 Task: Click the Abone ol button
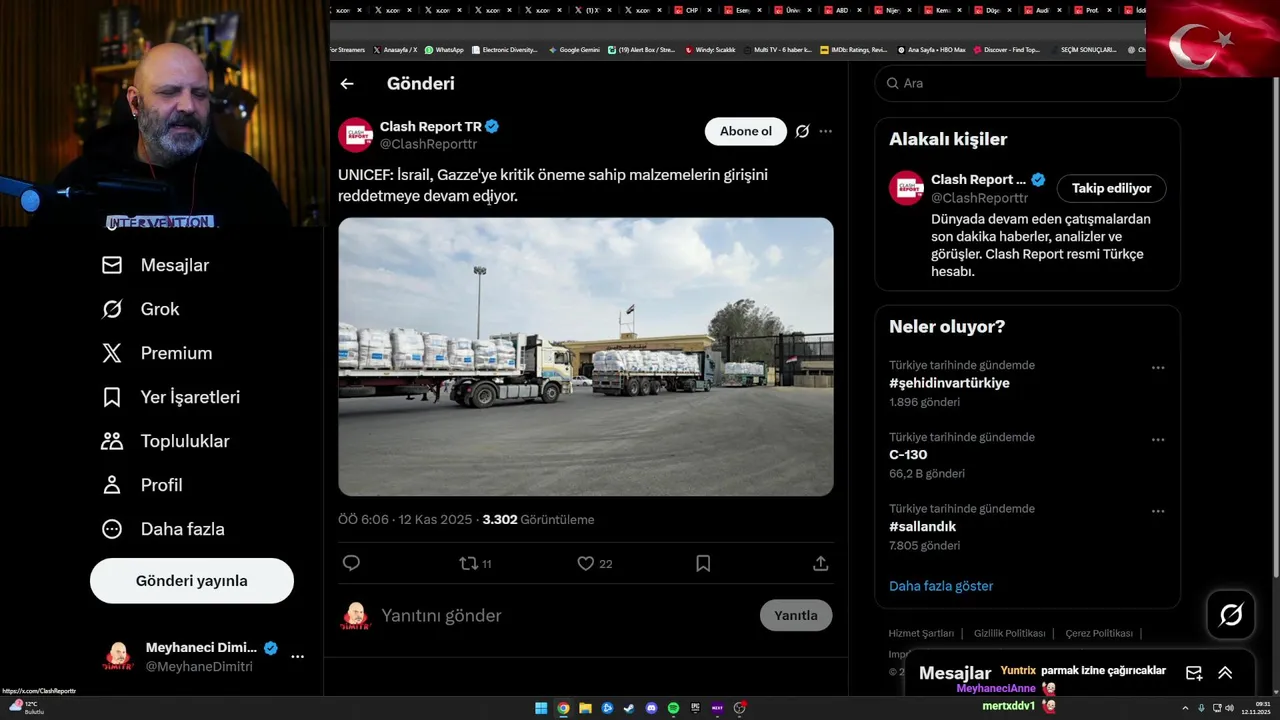tap(746, 131)
